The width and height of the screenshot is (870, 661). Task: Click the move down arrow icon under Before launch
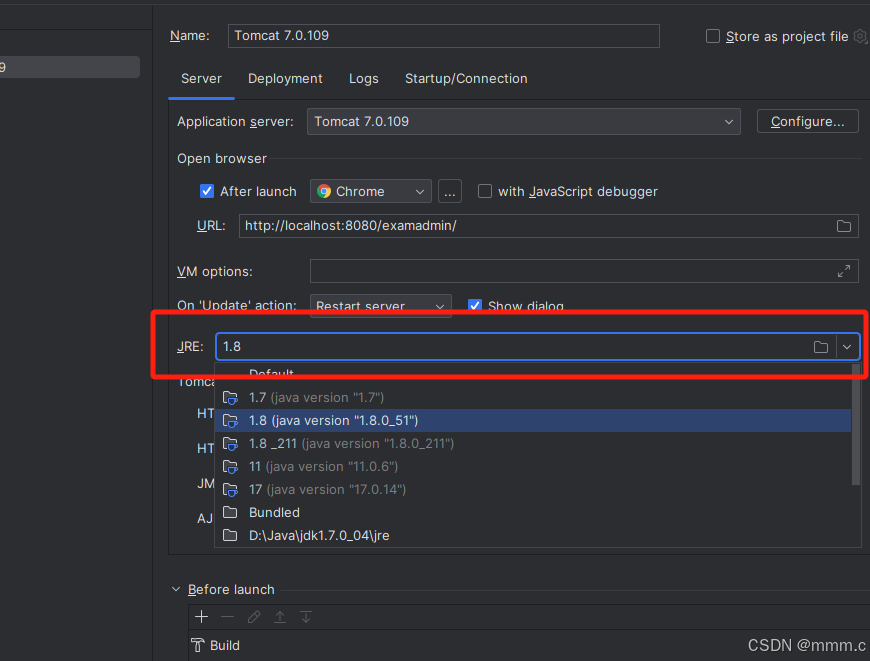pos(306,617)
